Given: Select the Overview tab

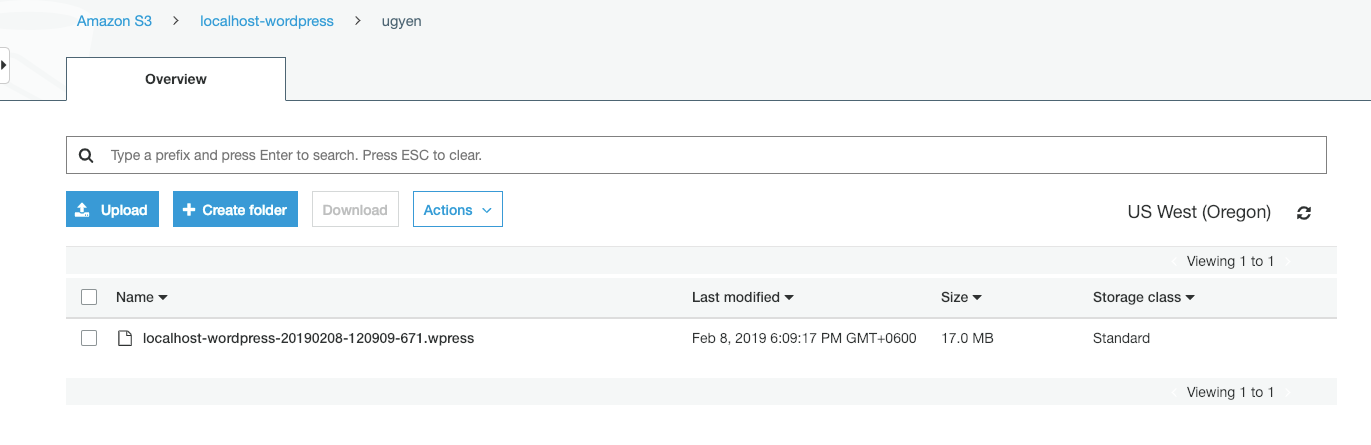Looking at the screenshot, I should pyautogui.click(x=176, y=79).
